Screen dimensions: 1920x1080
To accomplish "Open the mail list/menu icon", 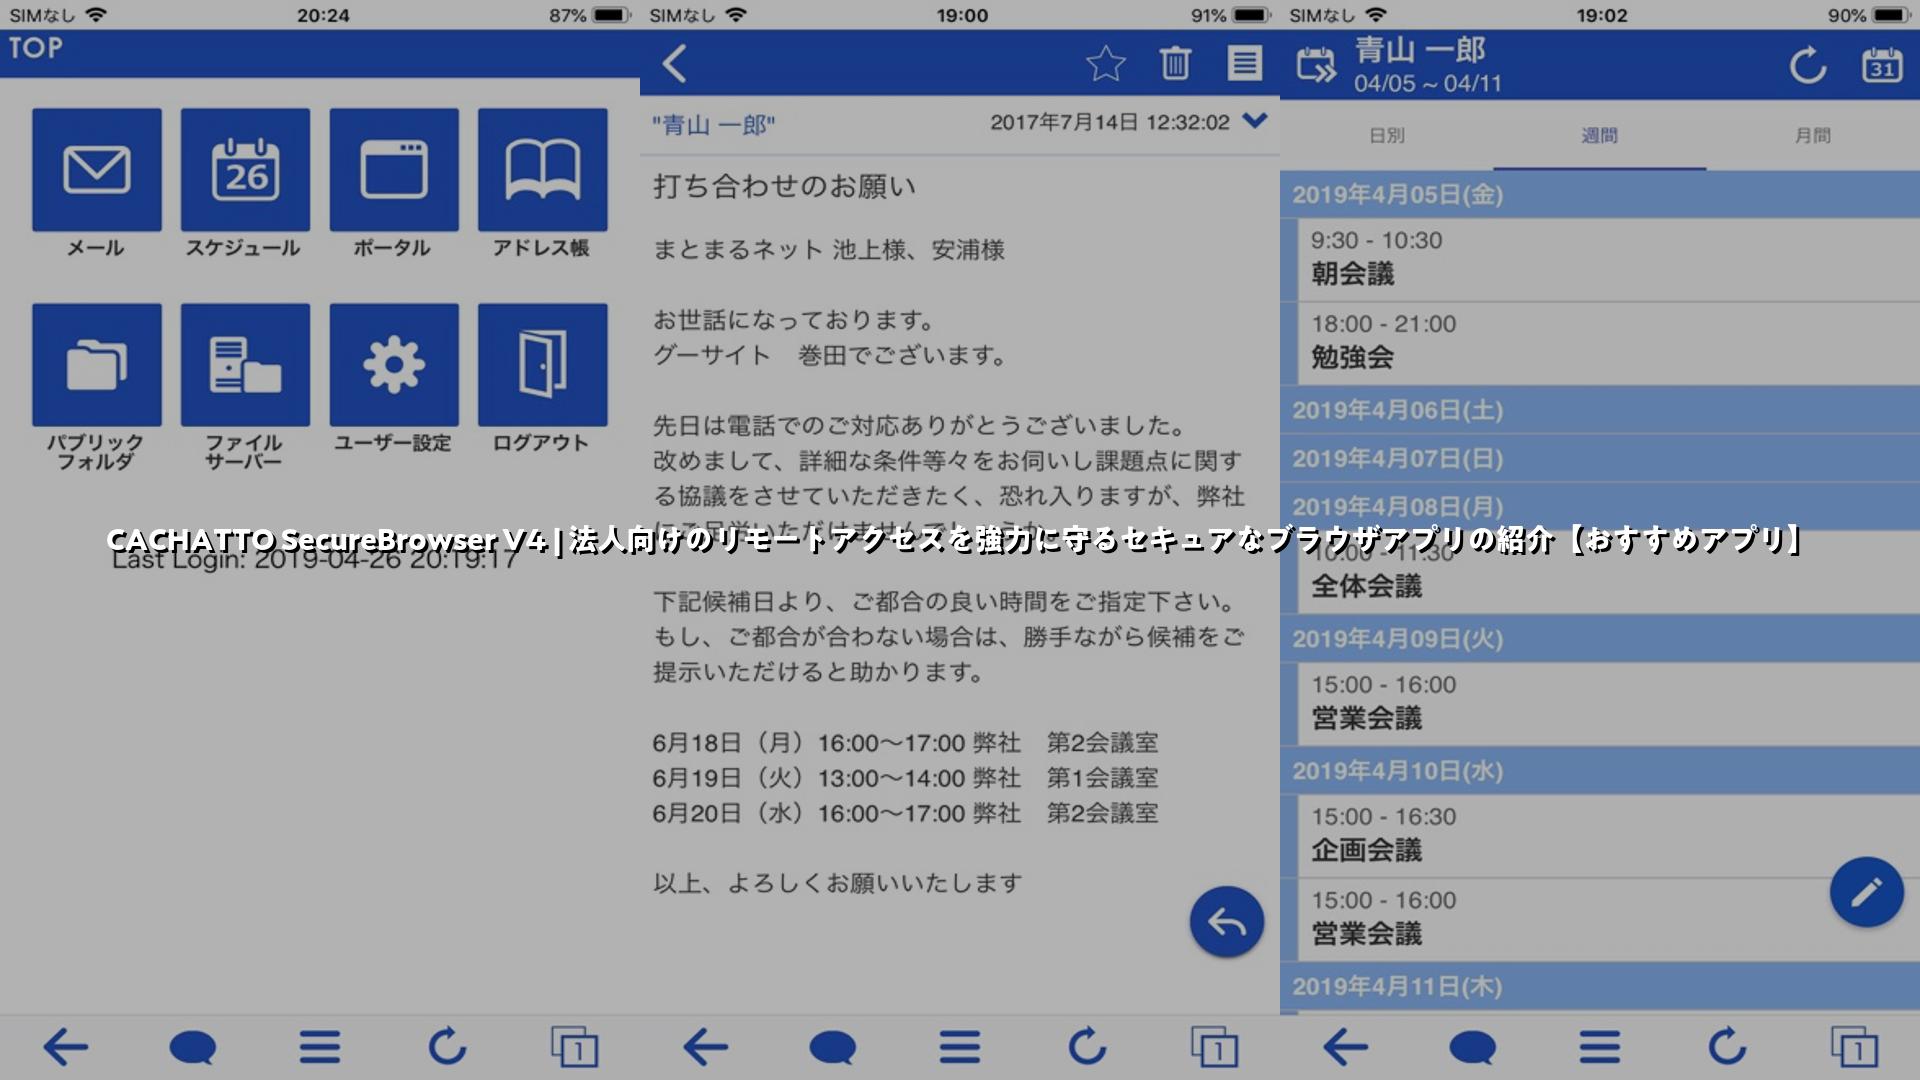I will pos(1245,63).
